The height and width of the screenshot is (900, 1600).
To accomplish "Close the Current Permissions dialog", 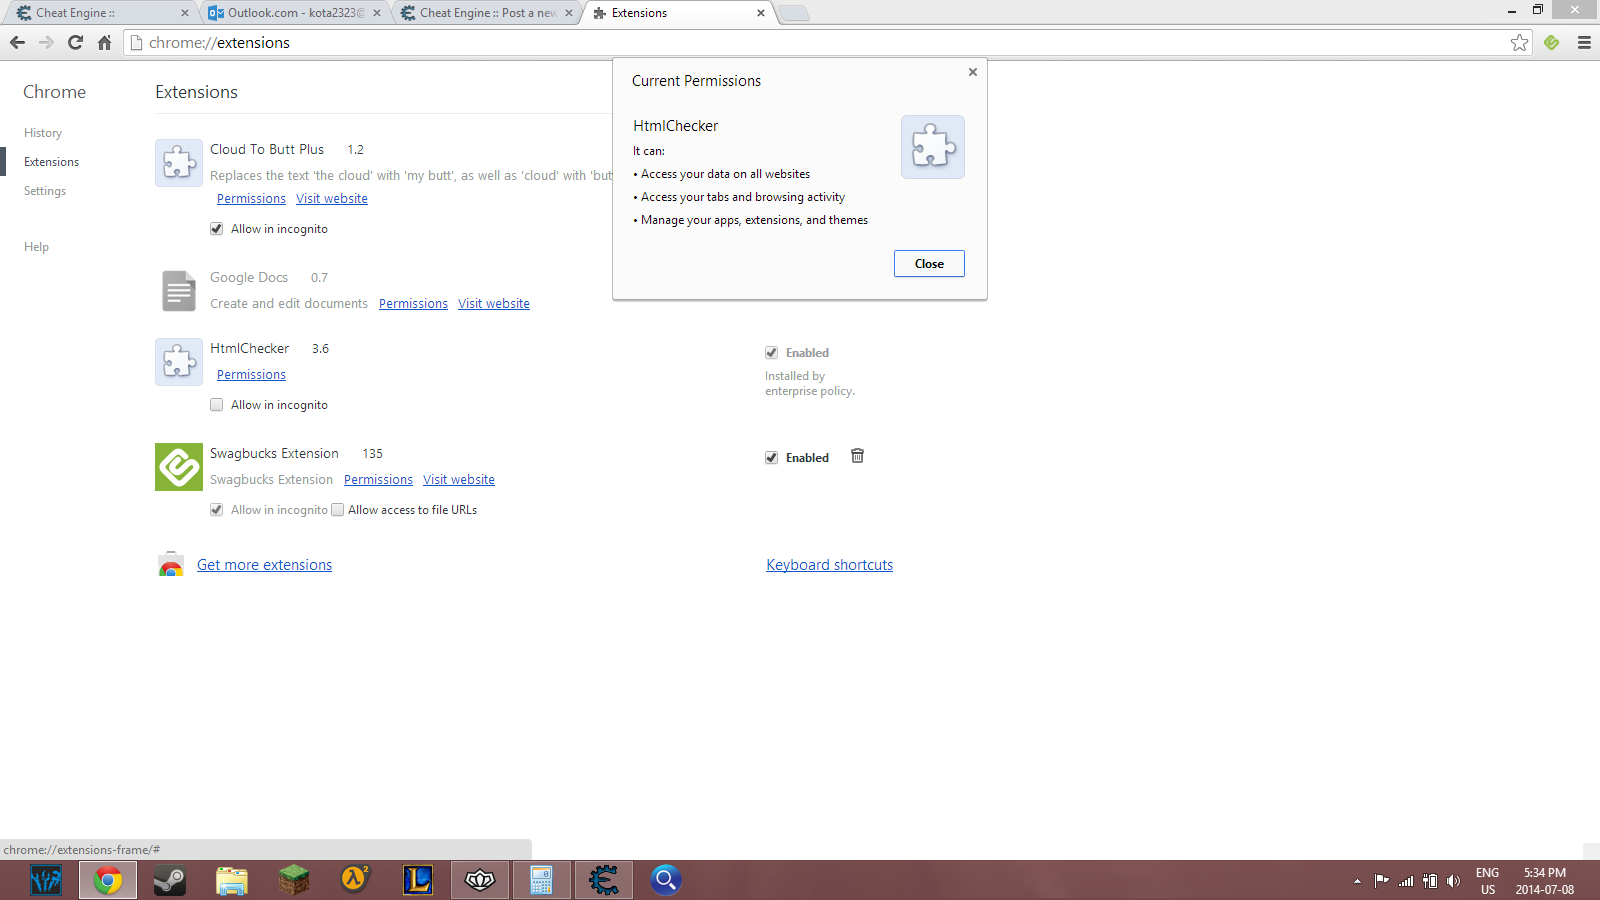I will tap(928, 263).
